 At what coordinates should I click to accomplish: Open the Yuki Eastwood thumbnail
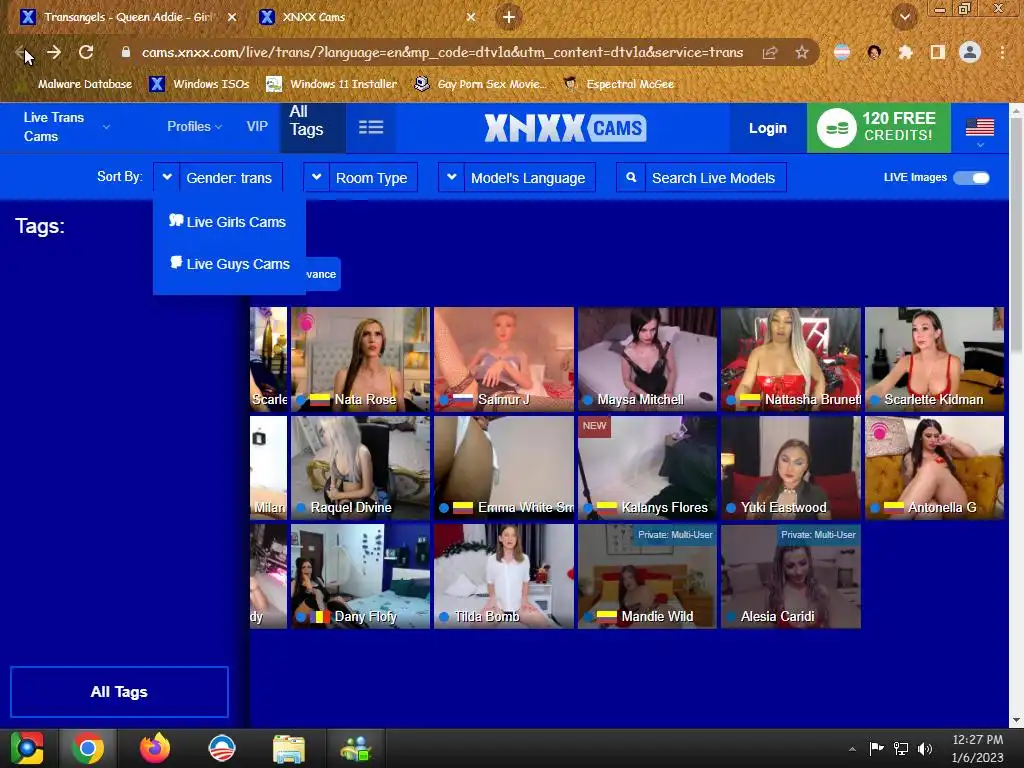[x=790, y=468]
